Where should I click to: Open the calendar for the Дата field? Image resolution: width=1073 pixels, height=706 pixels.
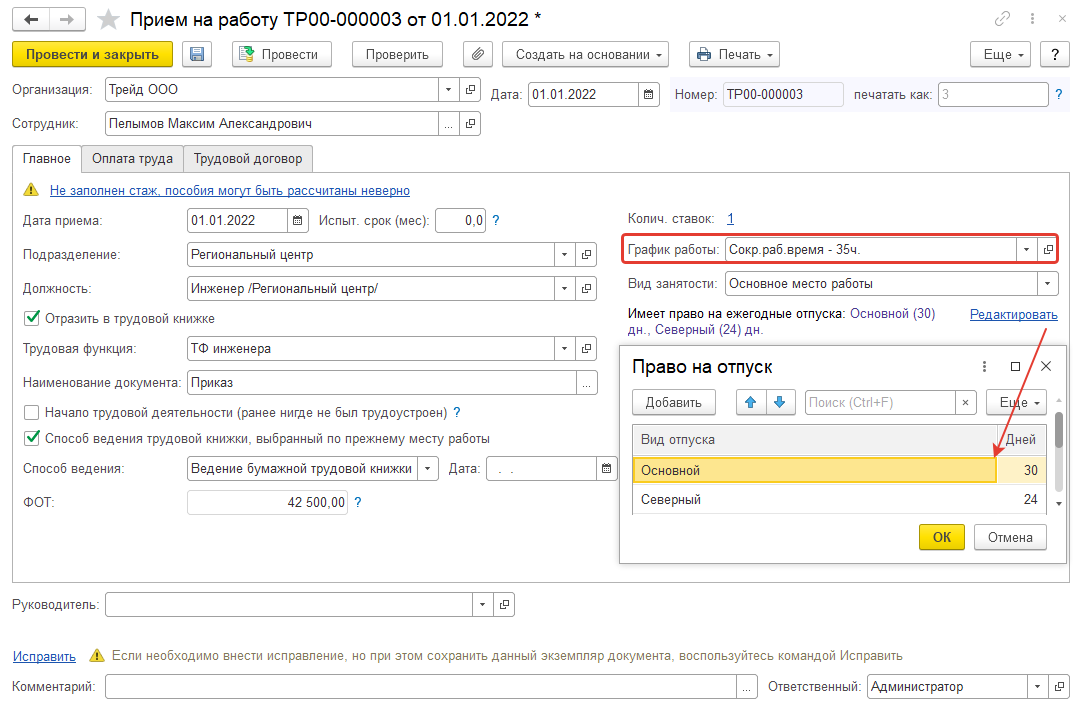point(648,94)
